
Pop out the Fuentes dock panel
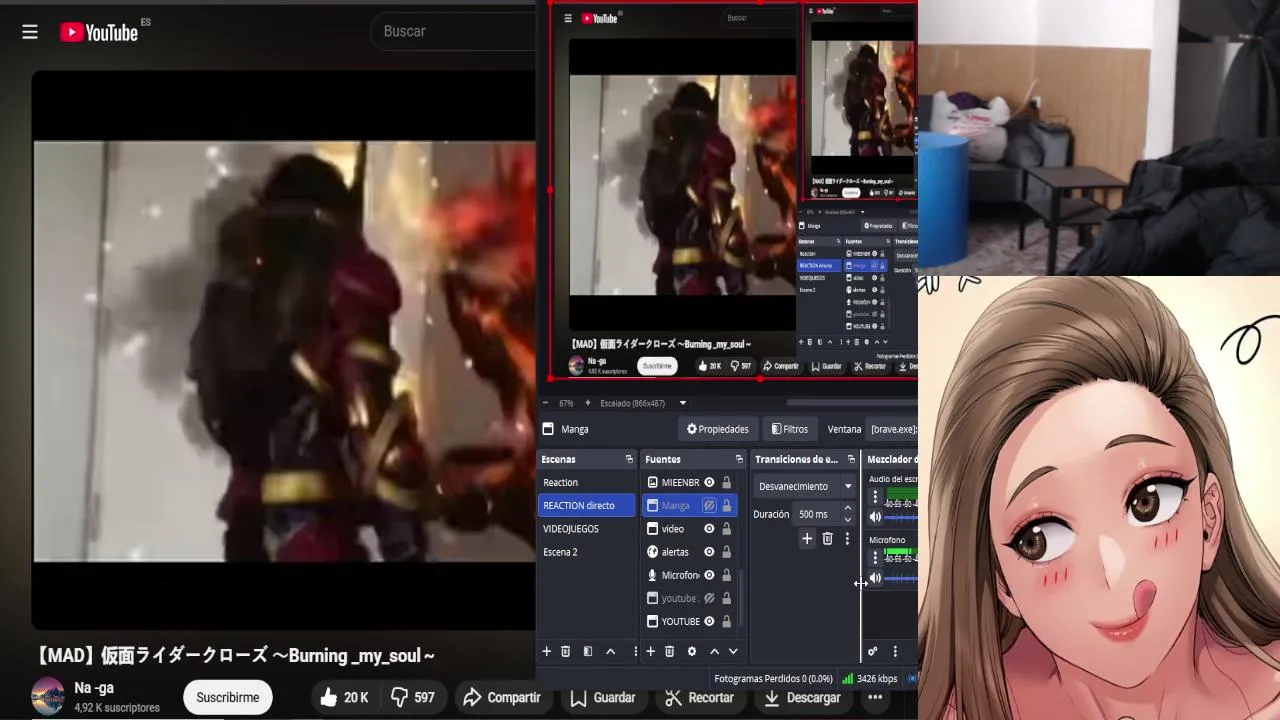739,459
